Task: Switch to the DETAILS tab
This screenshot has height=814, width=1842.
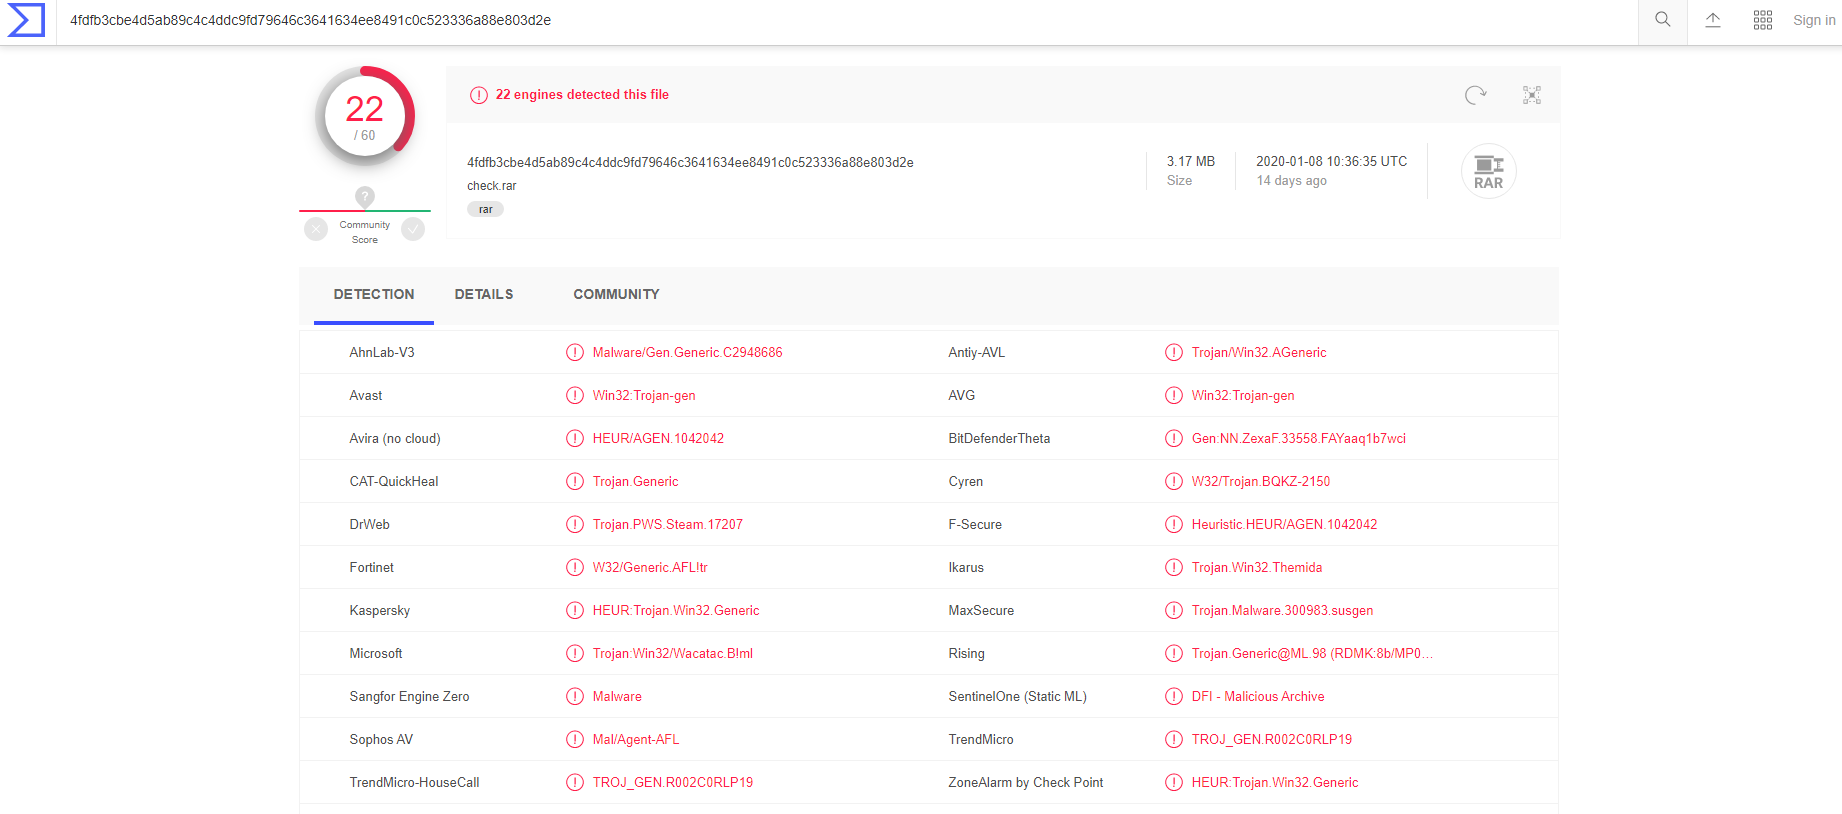Action: pyautogui.click(x=484, y=294)
